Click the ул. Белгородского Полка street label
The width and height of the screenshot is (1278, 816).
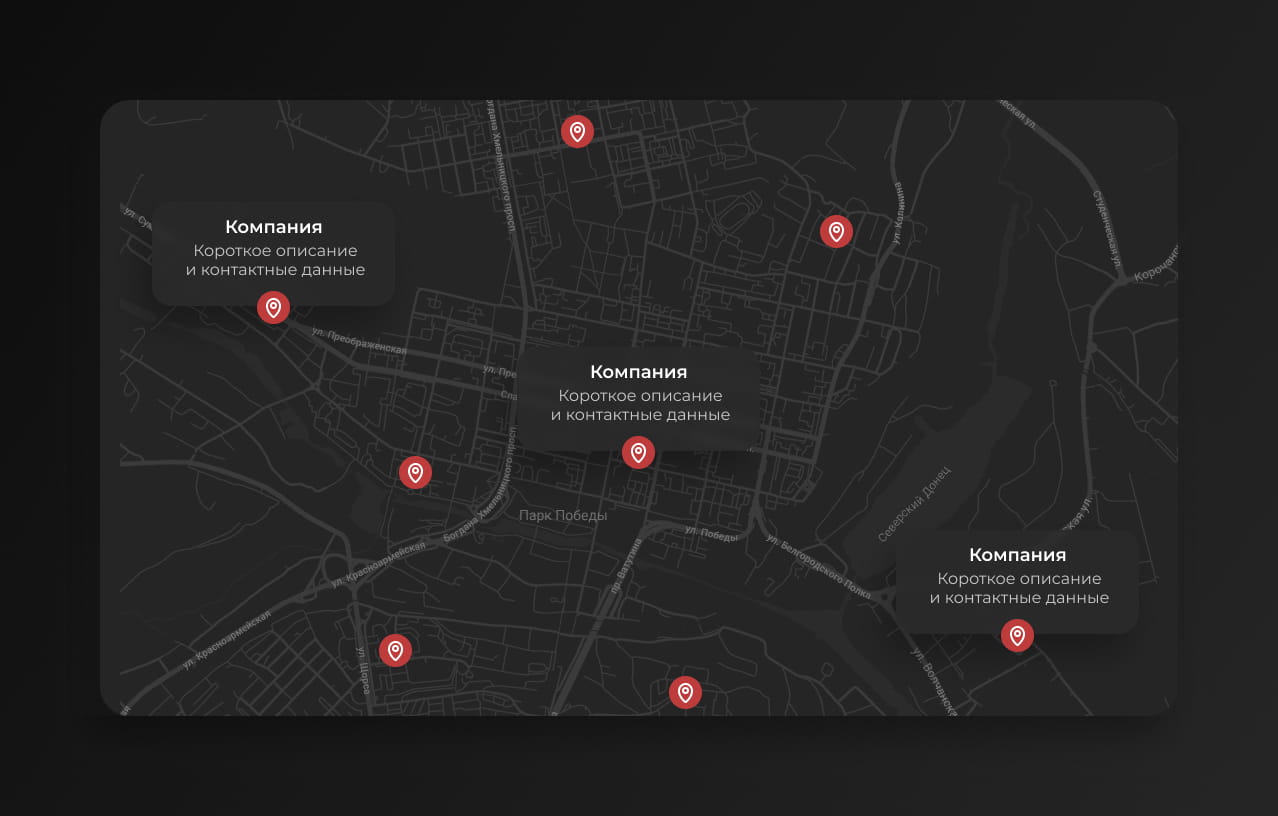815,565
